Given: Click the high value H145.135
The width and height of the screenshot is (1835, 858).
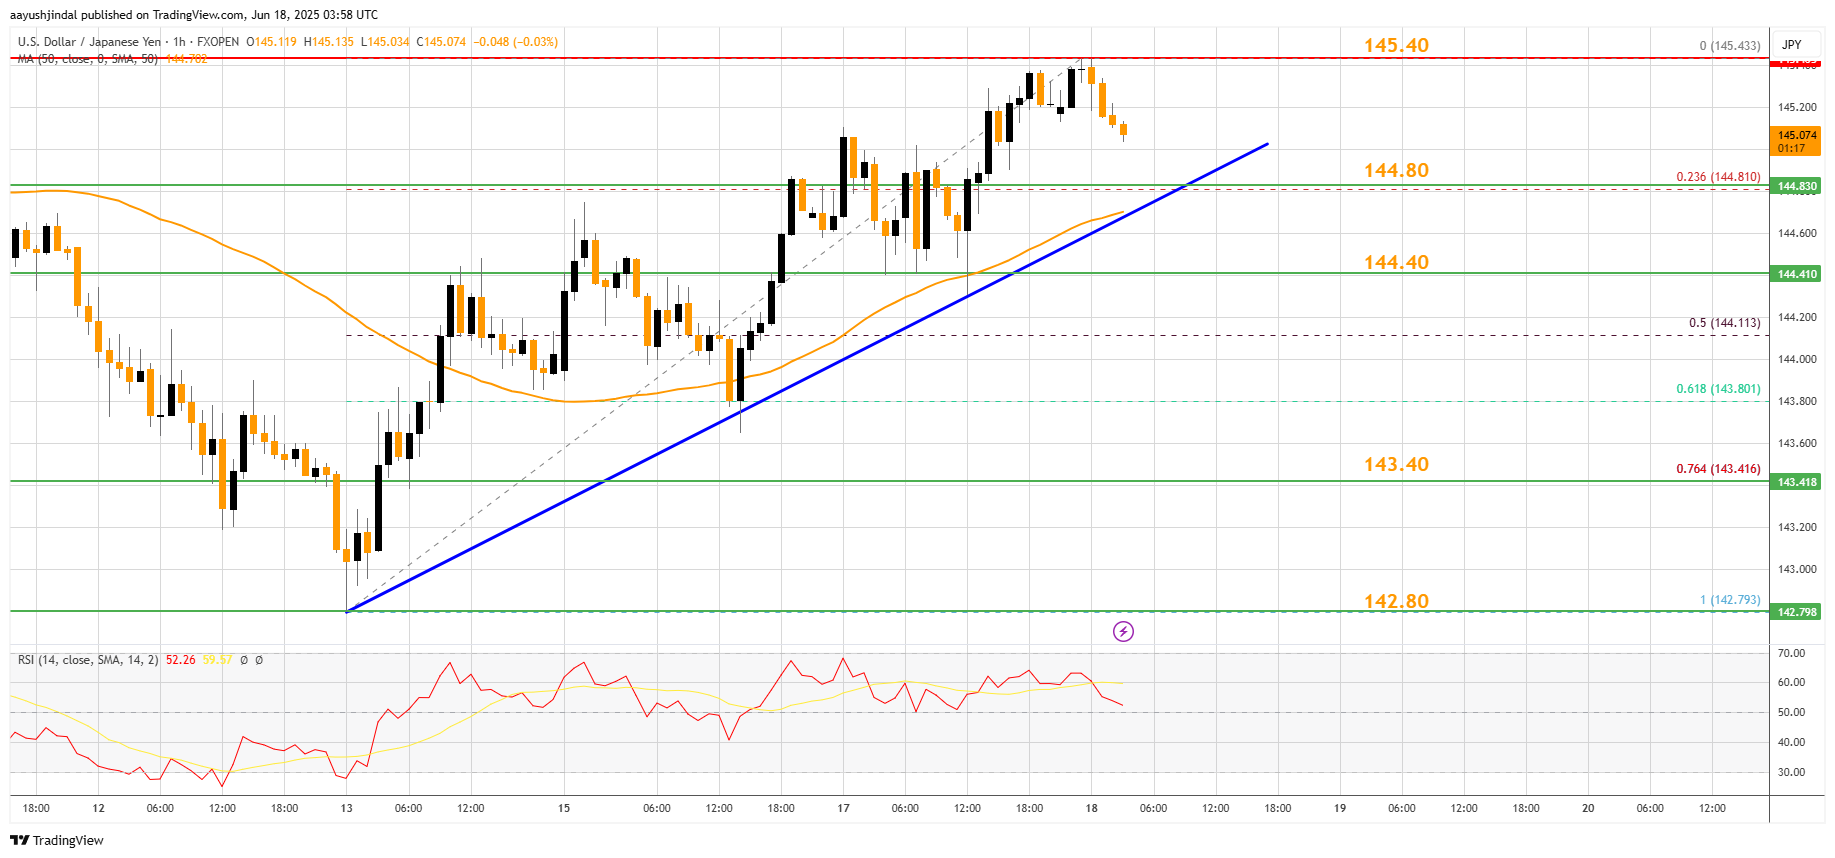Looking at the screenshot, I should tap(329, 42).
